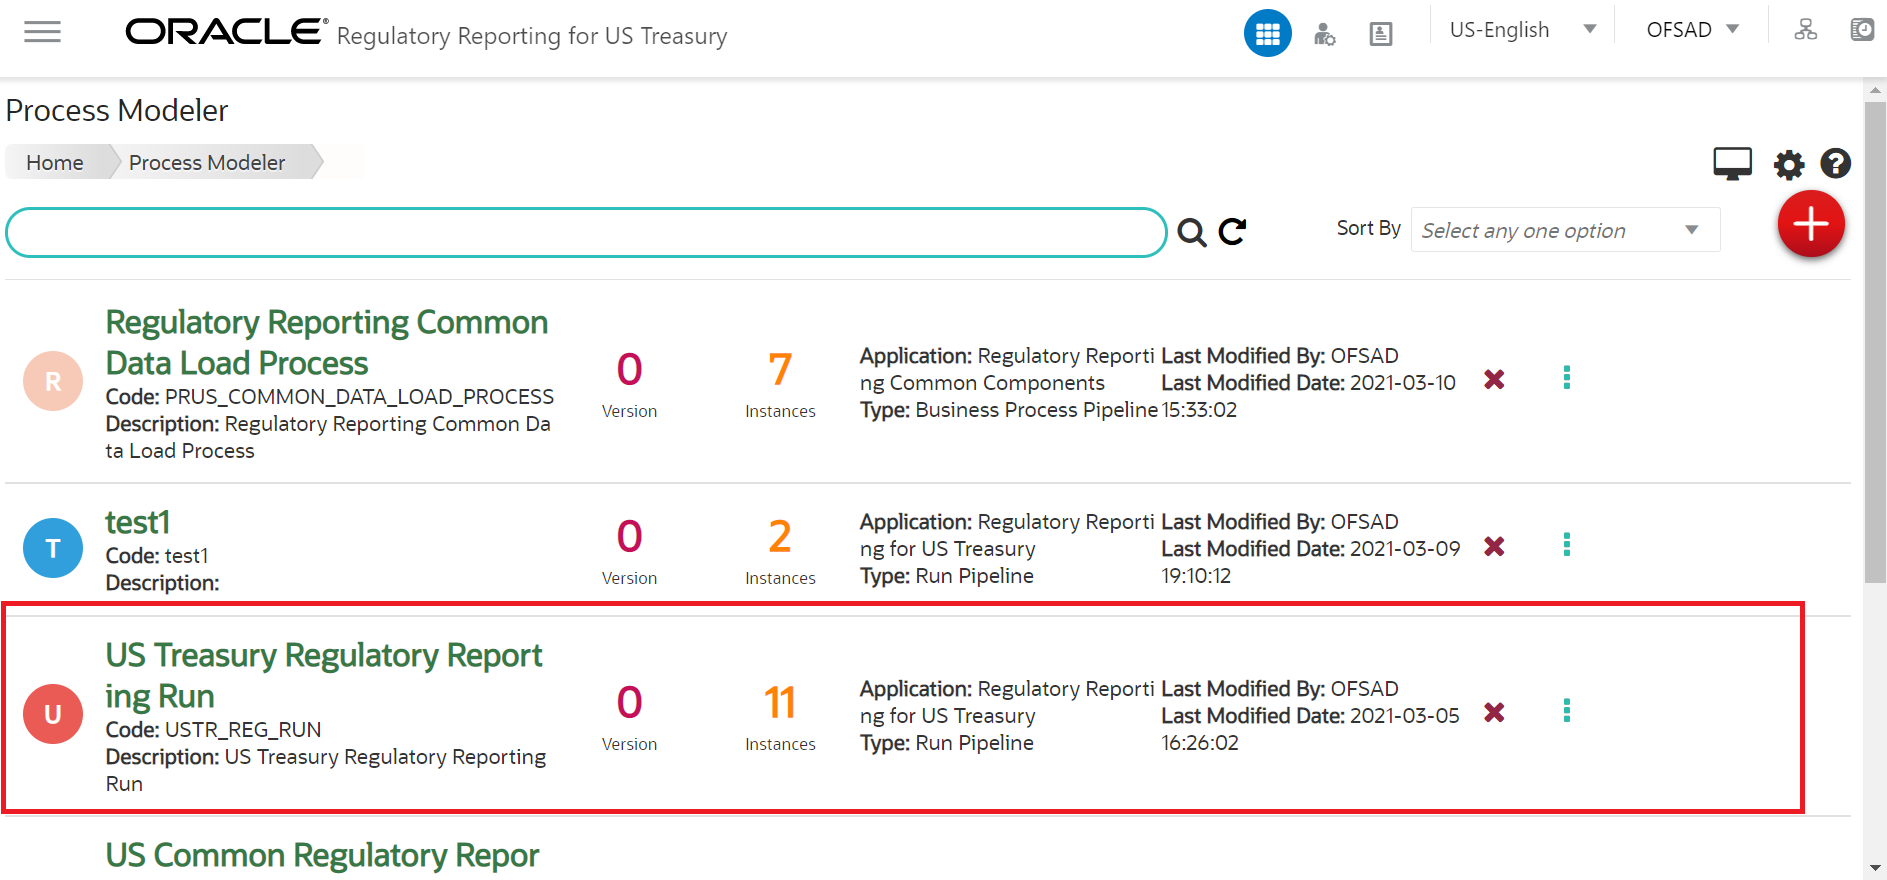The height and width of the screenshot is (880, 1887).
Task: Click the last-login clock icon in header
Action: tap(1861, 30)
